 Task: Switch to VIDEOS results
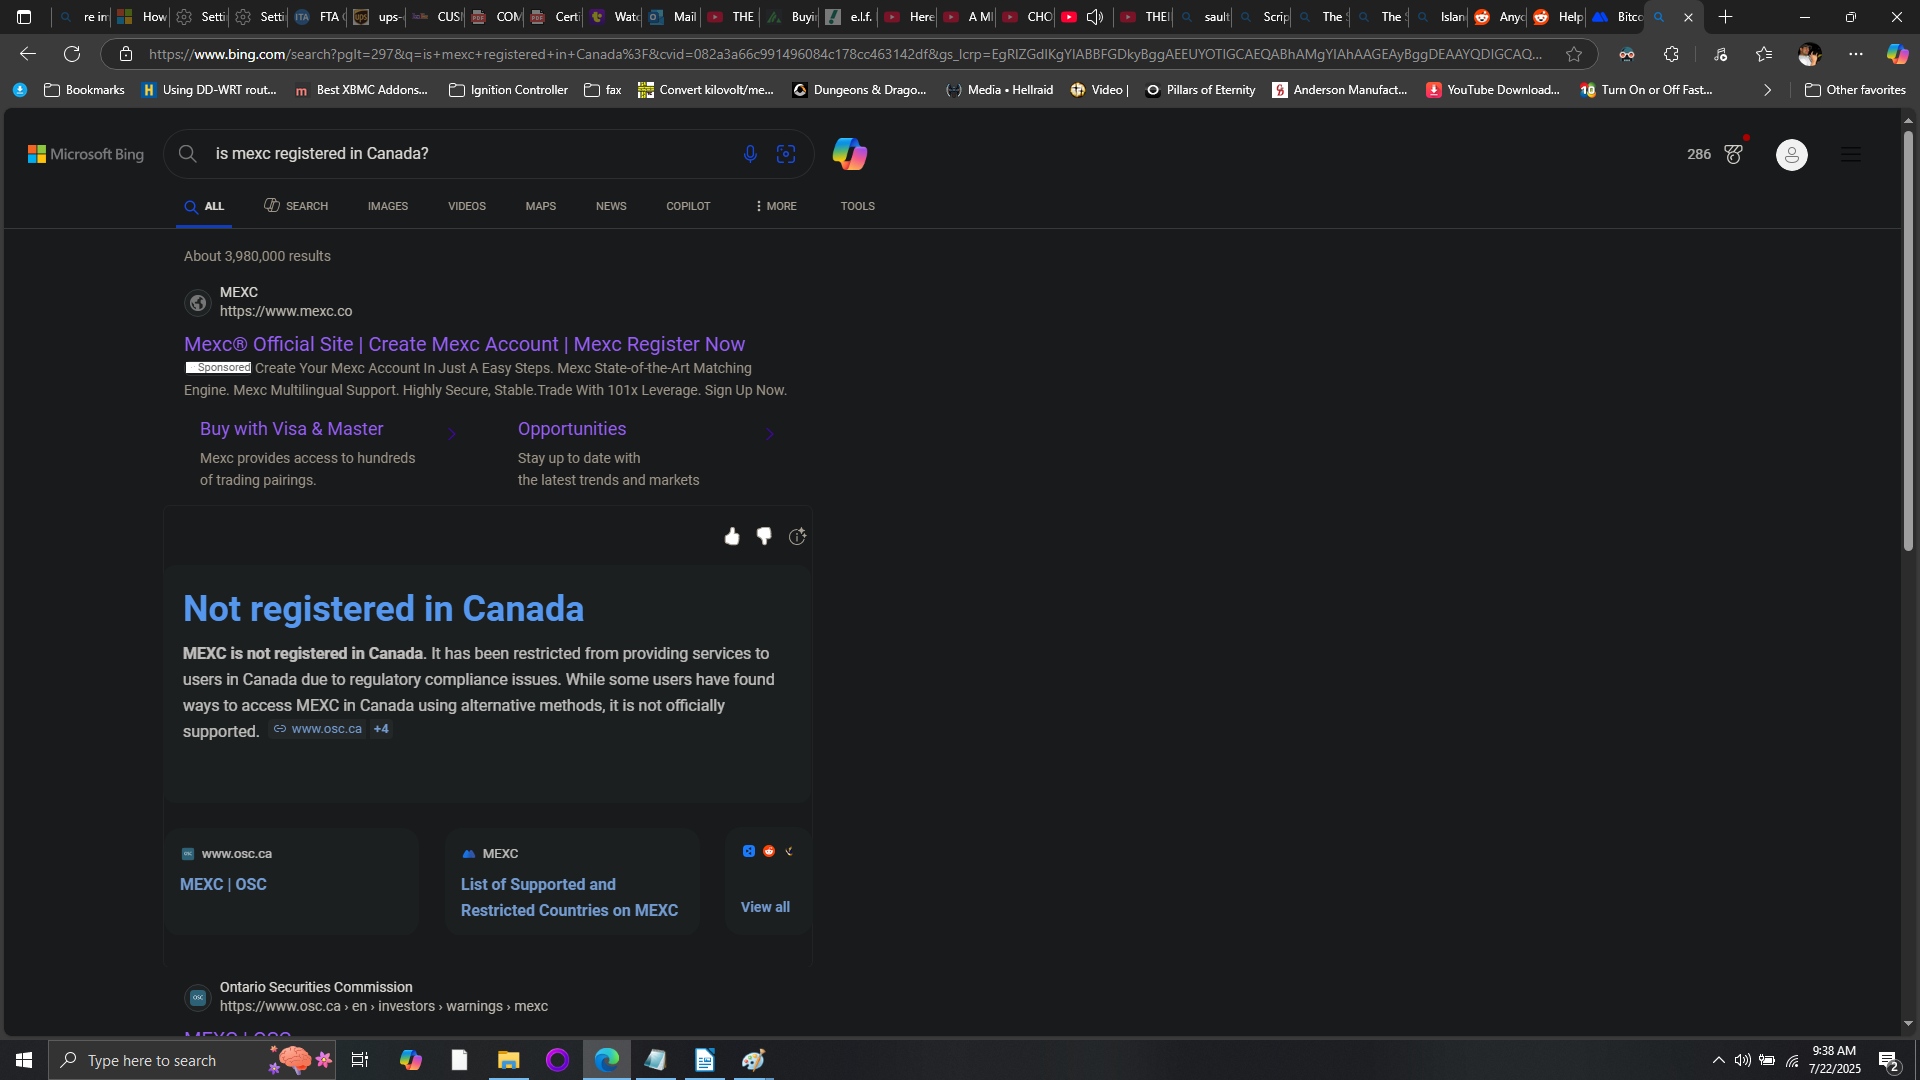click(467, 206)
